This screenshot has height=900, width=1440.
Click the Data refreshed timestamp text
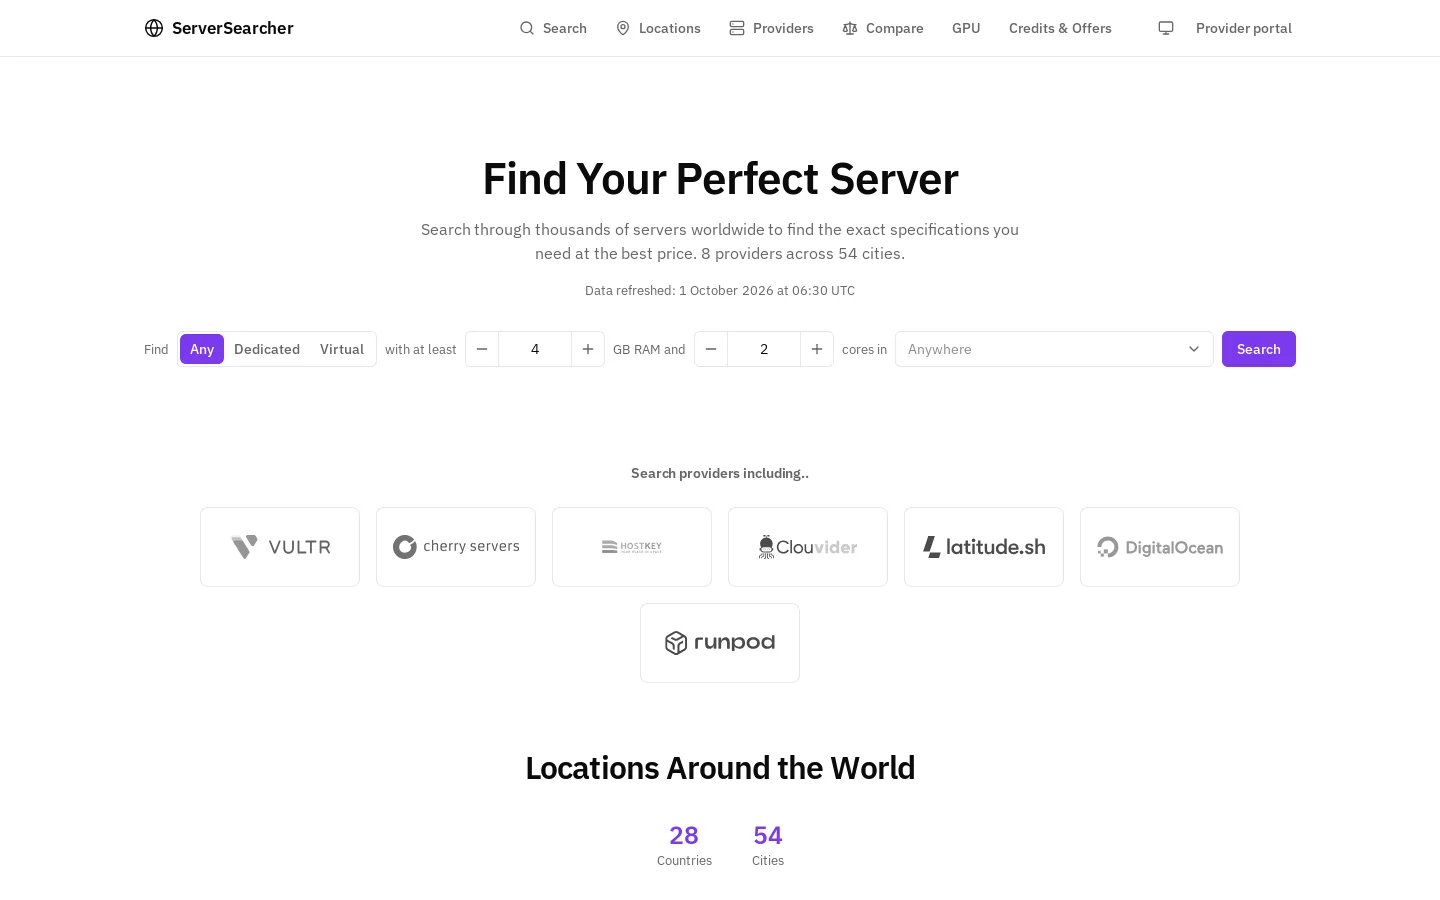720,291
